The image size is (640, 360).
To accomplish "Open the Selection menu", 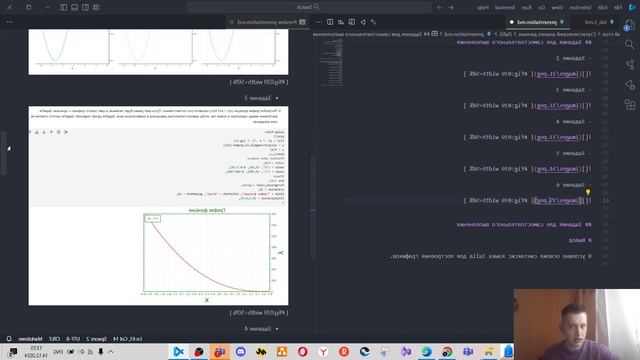I will click(x=580, y=7).
